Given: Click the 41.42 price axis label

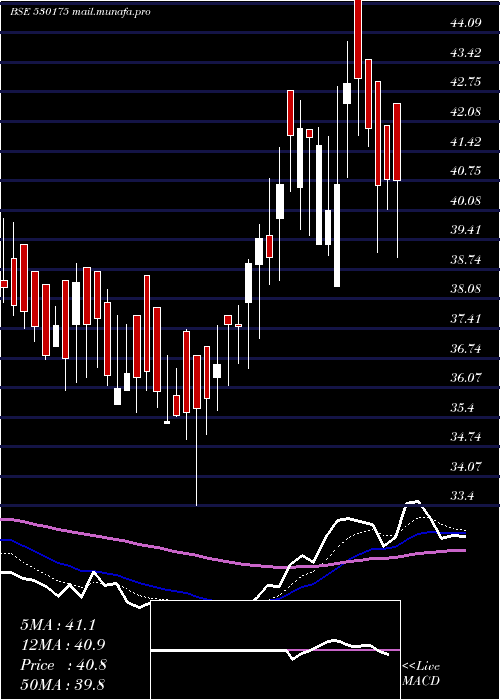Looking at the screenshot, I should (x=466, y=142).
